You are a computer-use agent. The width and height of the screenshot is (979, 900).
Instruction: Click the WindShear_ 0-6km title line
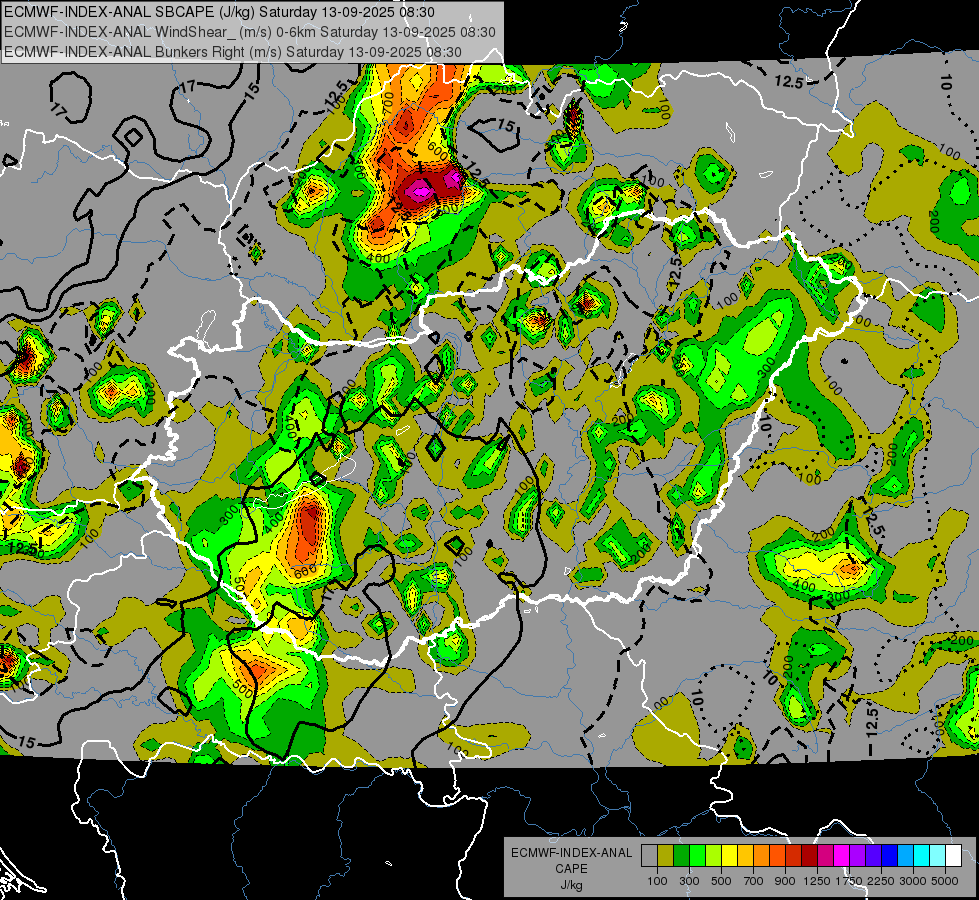coord(250,32)
